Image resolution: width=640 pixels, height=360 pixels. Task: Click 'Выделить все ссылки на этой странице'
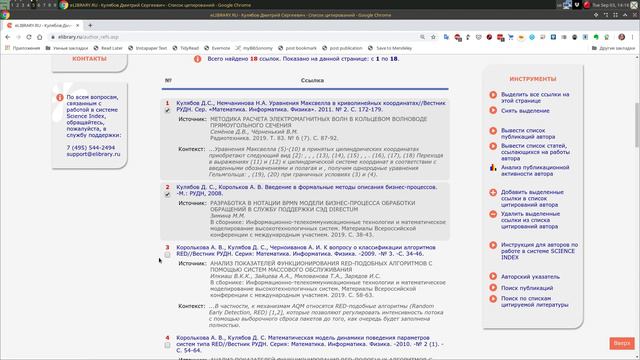click(535, 98)
